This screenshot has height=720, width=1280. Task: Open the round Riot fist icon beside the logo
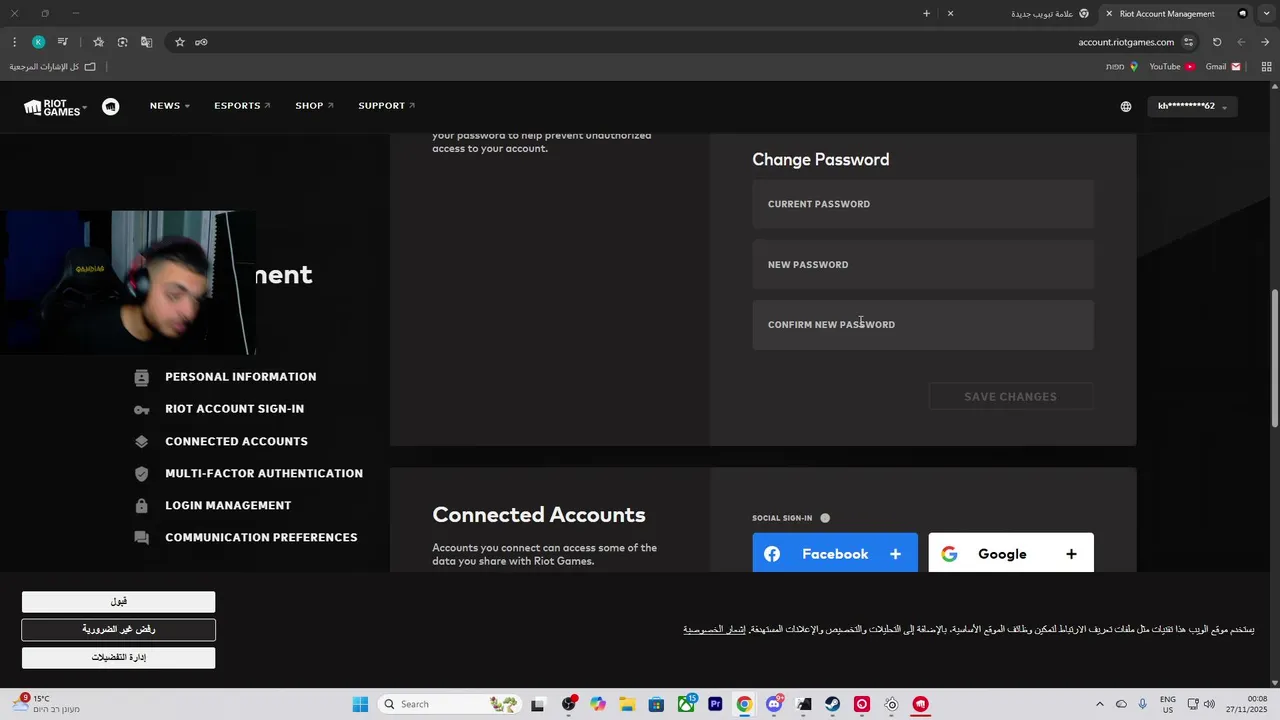111,106
